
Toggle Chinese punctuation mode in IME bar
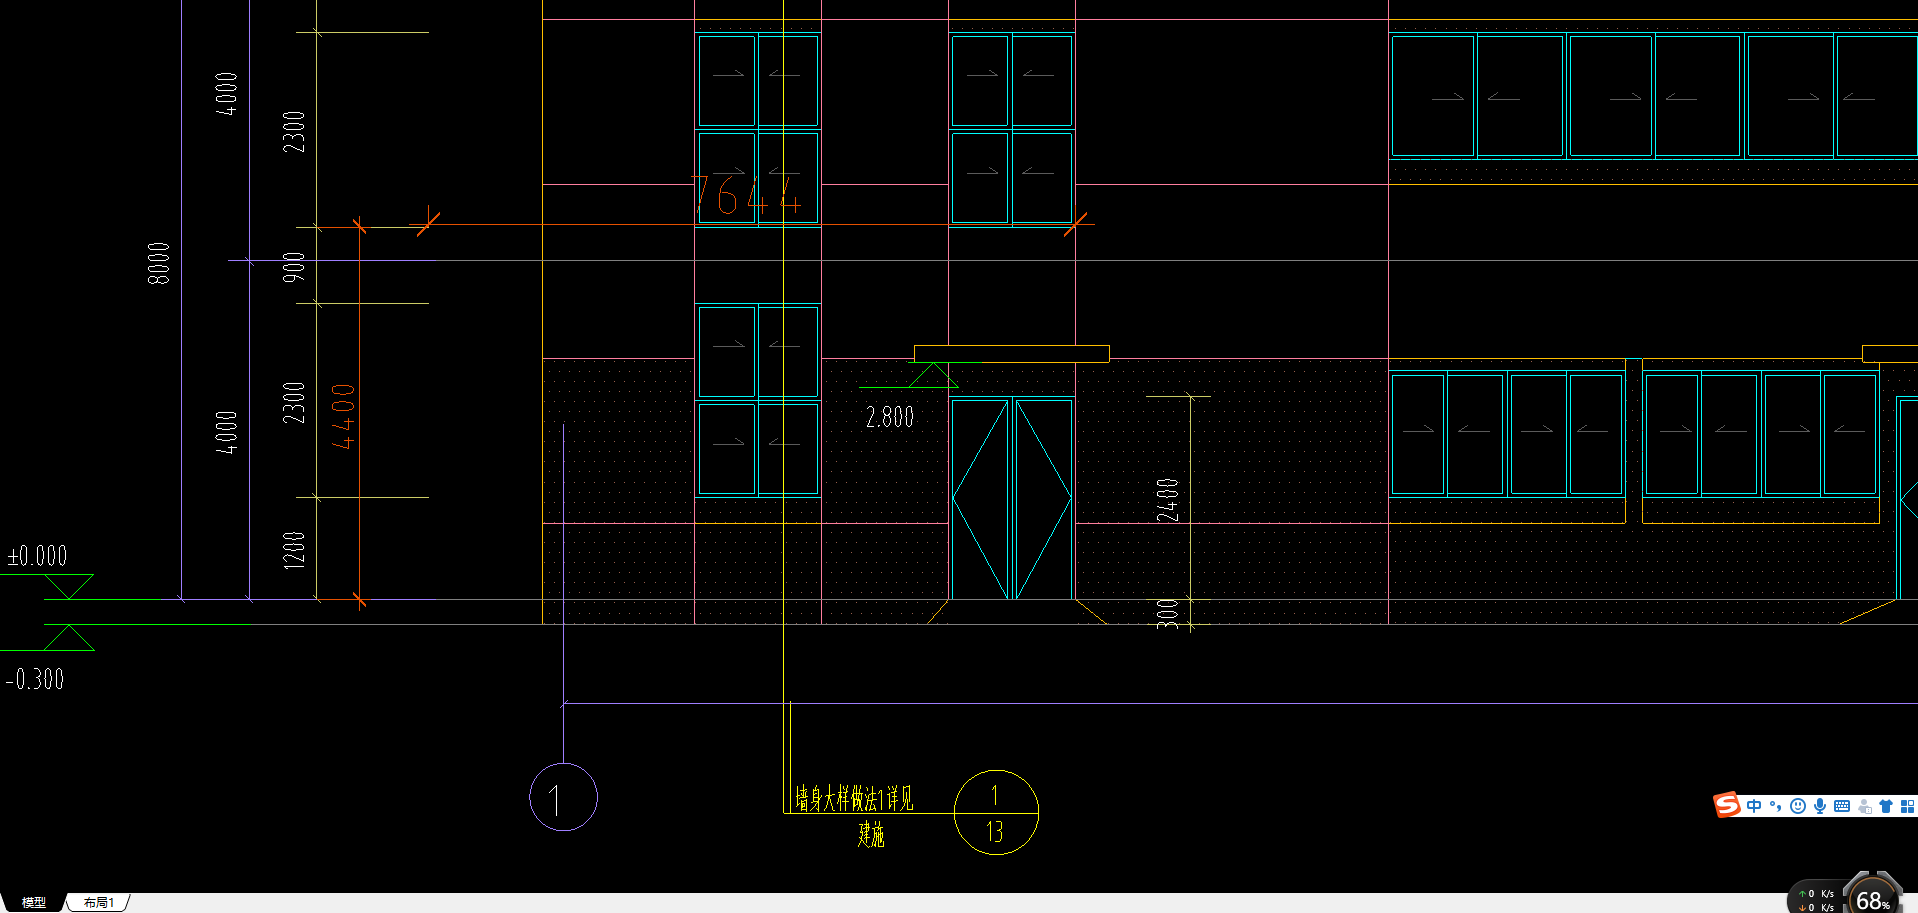coord(1775,806)
